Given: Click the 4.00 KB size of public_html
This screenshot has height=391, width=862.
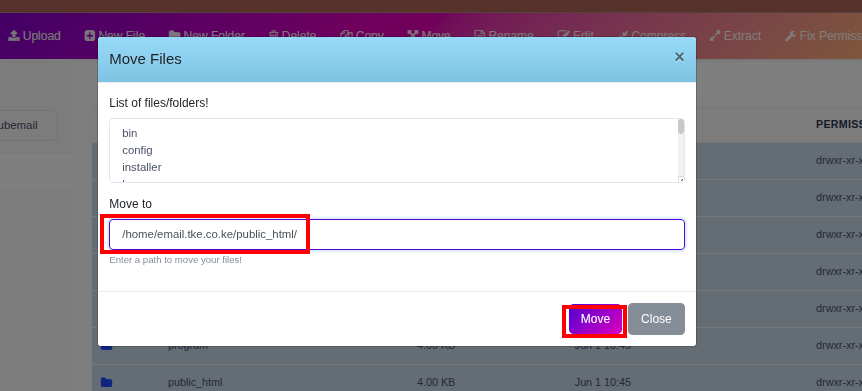Looking at the screenshot, I should [436, 382].
